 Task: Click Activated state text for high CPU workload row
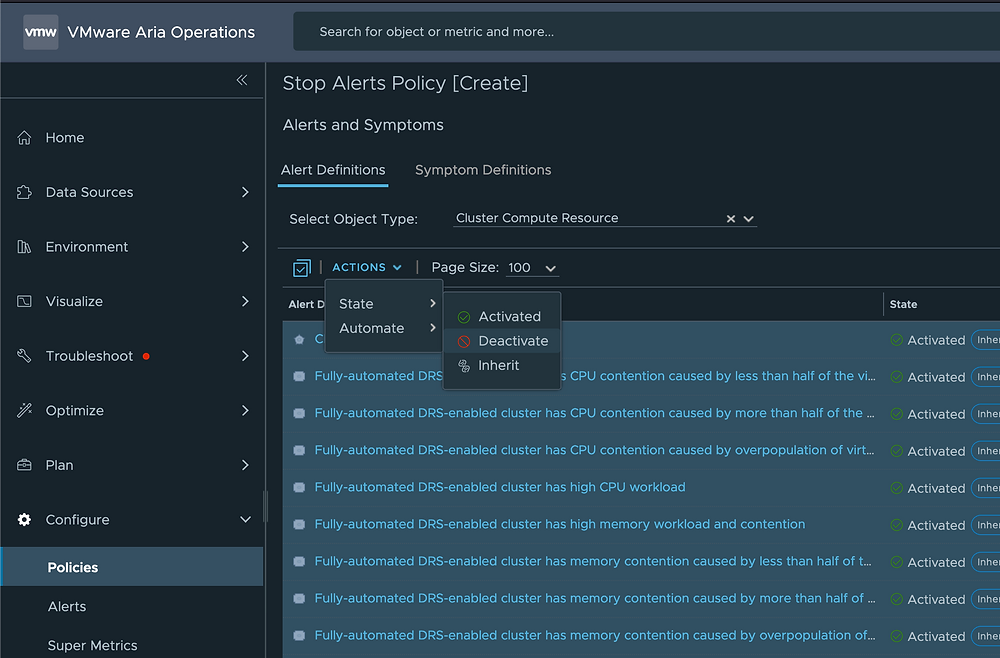pyautogui.click(x=936, y=488)
